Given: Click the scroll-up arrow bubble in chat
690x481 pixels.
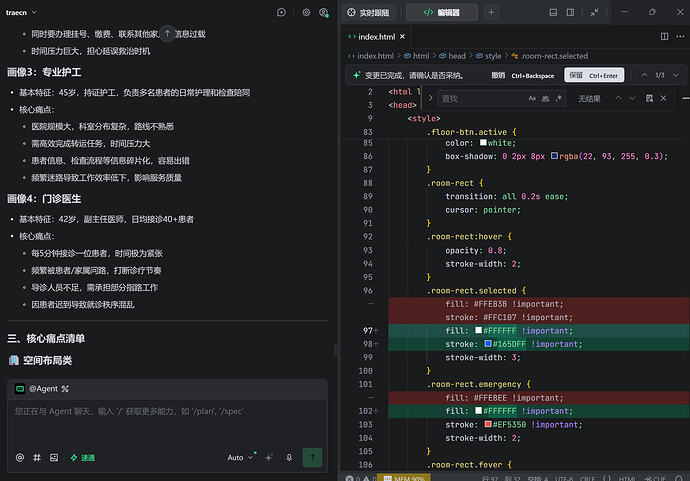Looking at the screenshot, I should [x=167, y=33].
